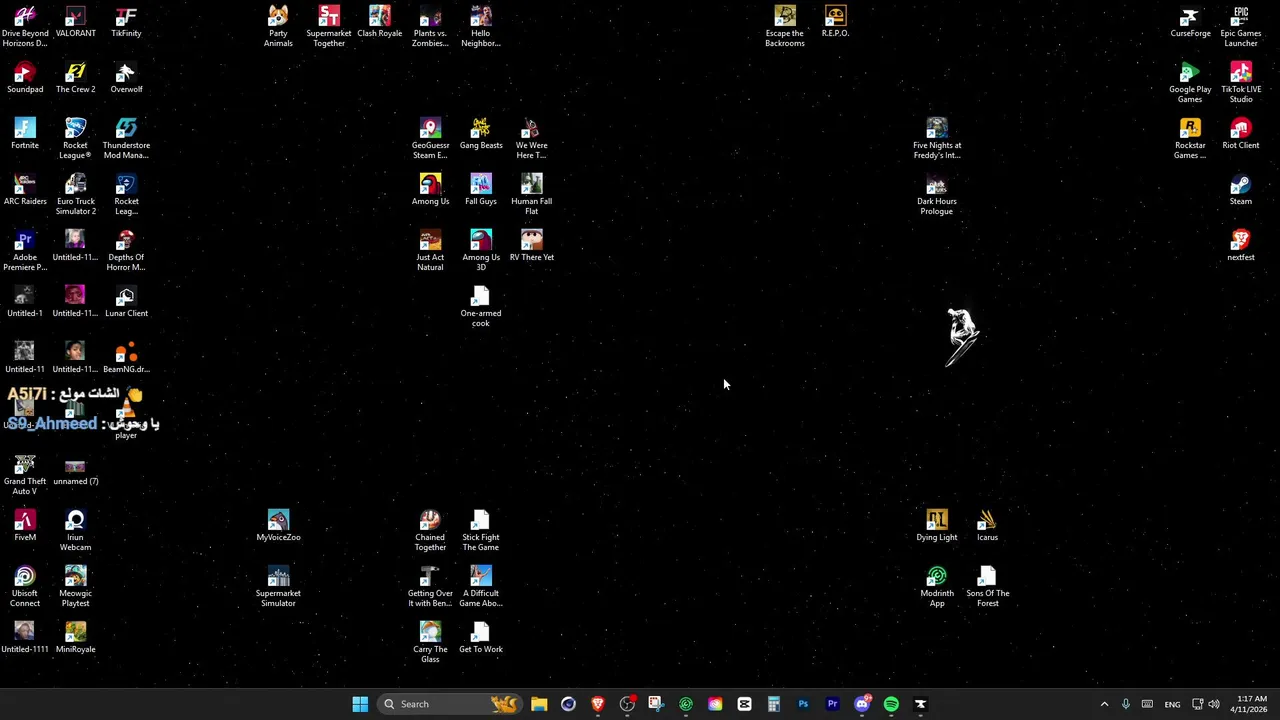This screenshot has width=1280, height=720.
Task: Select ARC Raiders desktop icon
Action: coord(25,190)
